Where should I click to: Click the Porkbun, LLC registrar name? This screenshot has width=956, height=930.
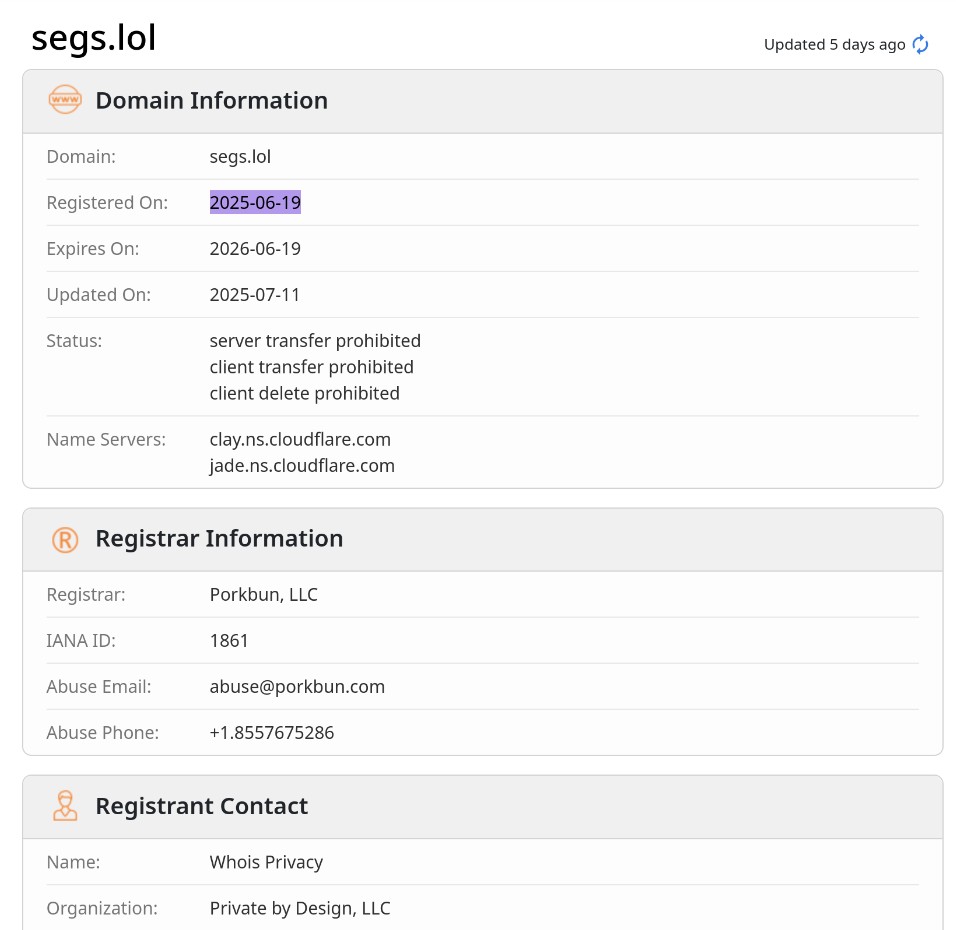[263, 595]
